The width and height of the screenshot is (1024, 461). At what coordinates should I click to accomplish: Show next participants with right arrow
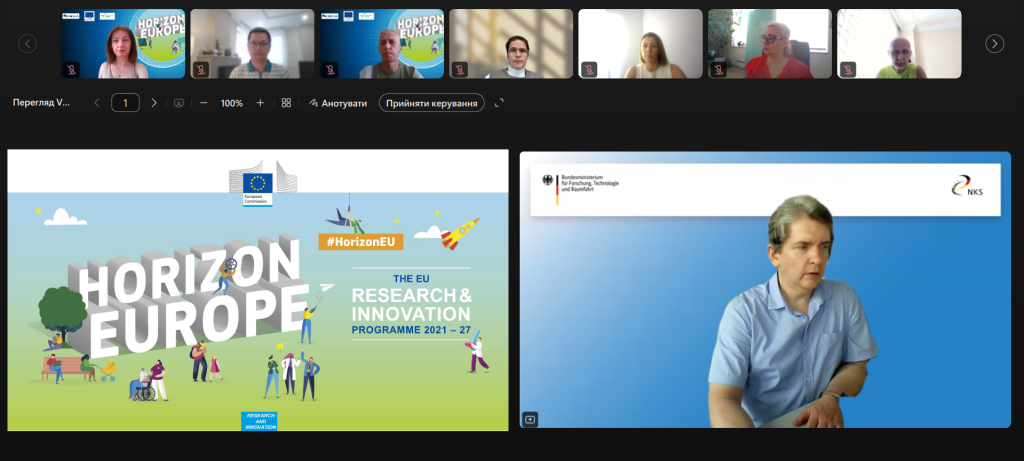[995, 44]
